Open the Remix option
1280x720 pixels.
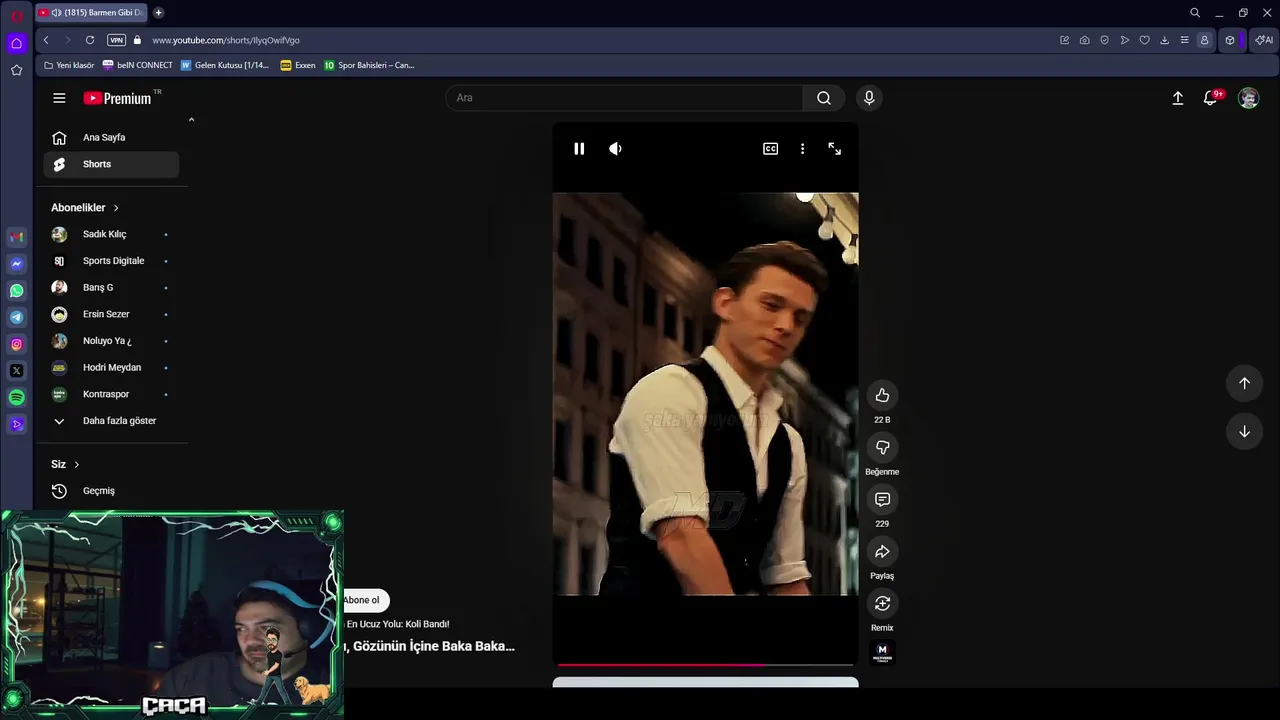click(882, 603)
